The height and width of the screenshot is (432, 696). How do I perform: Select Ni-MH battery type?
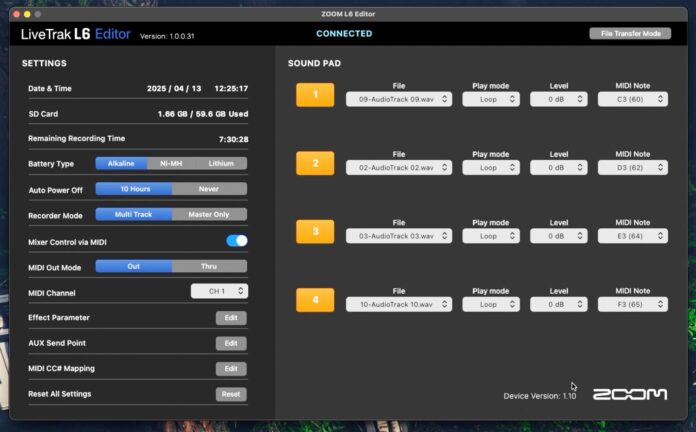coord(171,163)
